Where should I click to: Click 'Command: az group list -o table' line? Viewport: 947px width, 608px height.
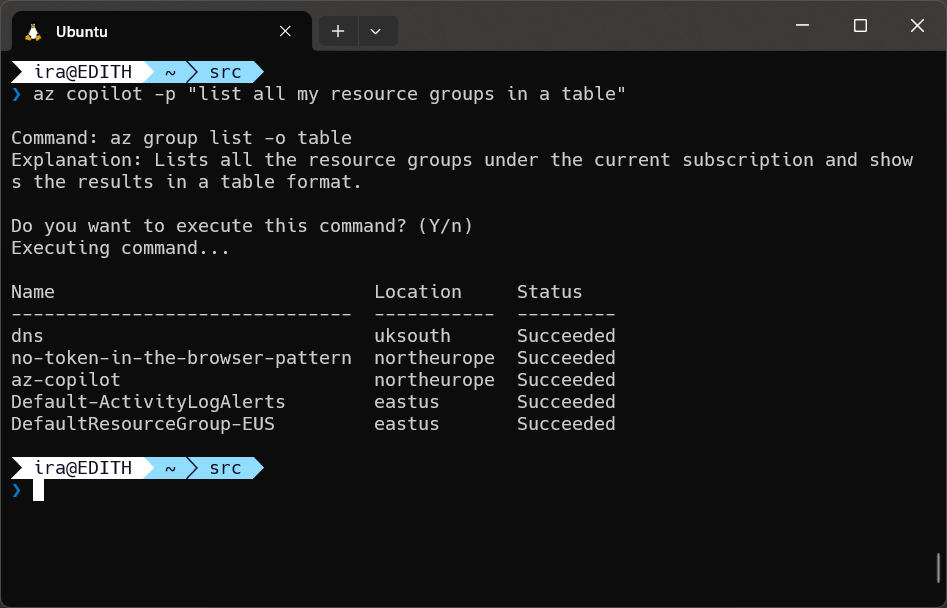[181, 138]
